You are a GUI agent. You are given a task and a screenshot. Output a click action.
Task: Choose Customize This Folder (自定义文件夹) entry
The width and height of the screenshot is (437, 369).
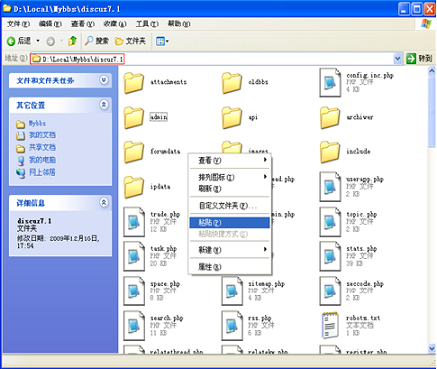click(x=230, y=206)
